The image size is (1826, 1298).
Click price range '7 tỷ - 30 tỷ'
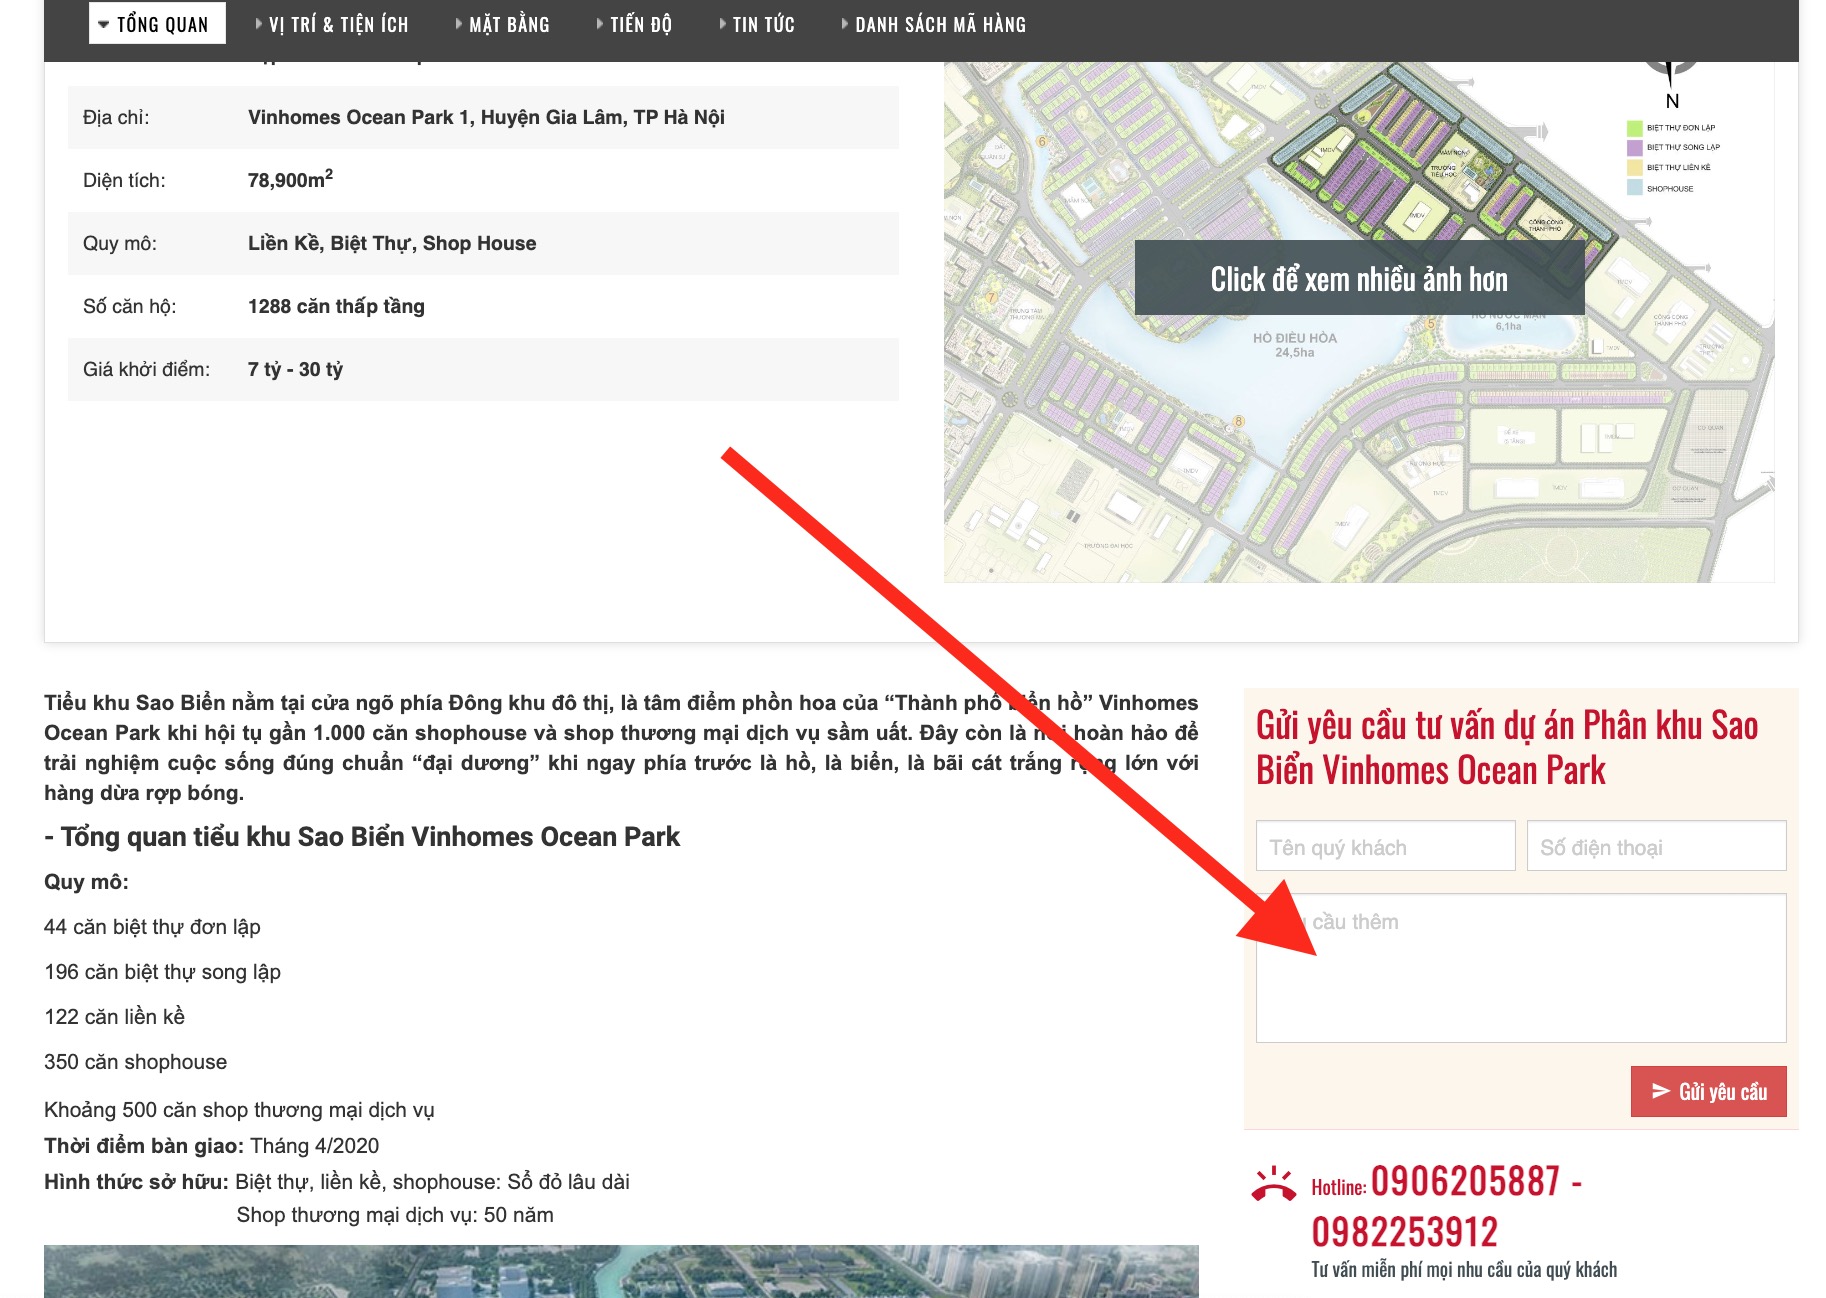click(x=295, y=369)
